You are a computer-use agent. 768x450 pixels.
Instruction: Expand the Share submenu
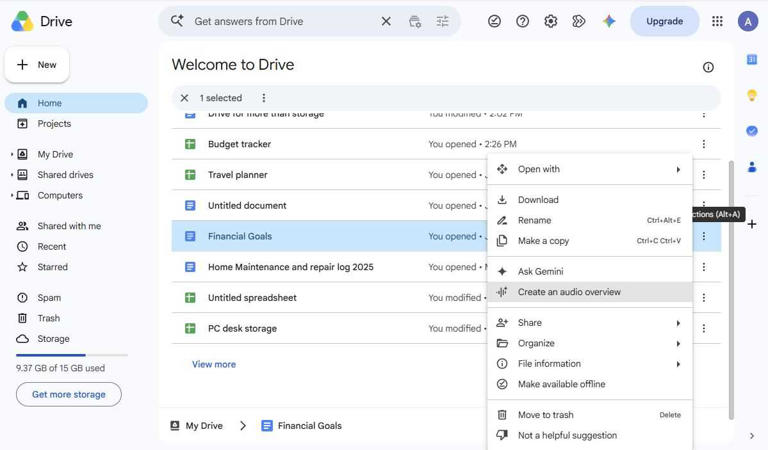[x=590, y=323]
